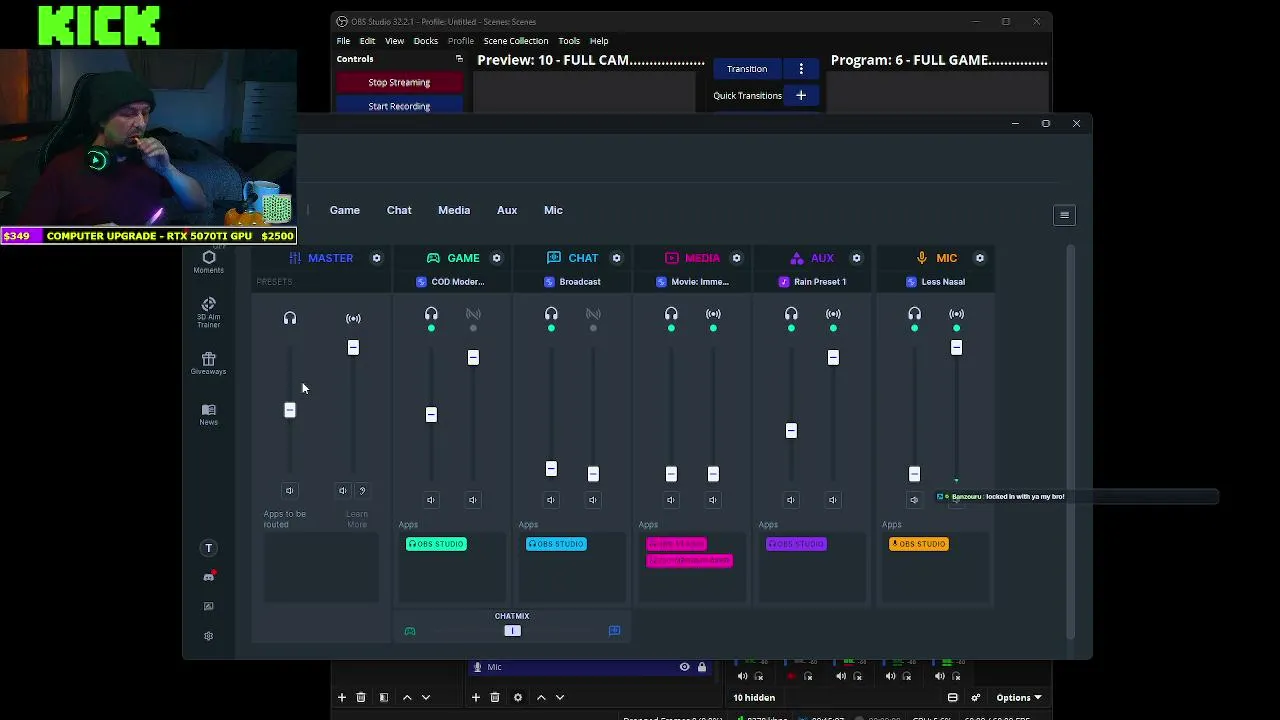Image resolution: width=1280 pixels, height=720 pixels.
Task: Open the OBS Tools menu
Action: pyautogui.click(x=569, y=41)
